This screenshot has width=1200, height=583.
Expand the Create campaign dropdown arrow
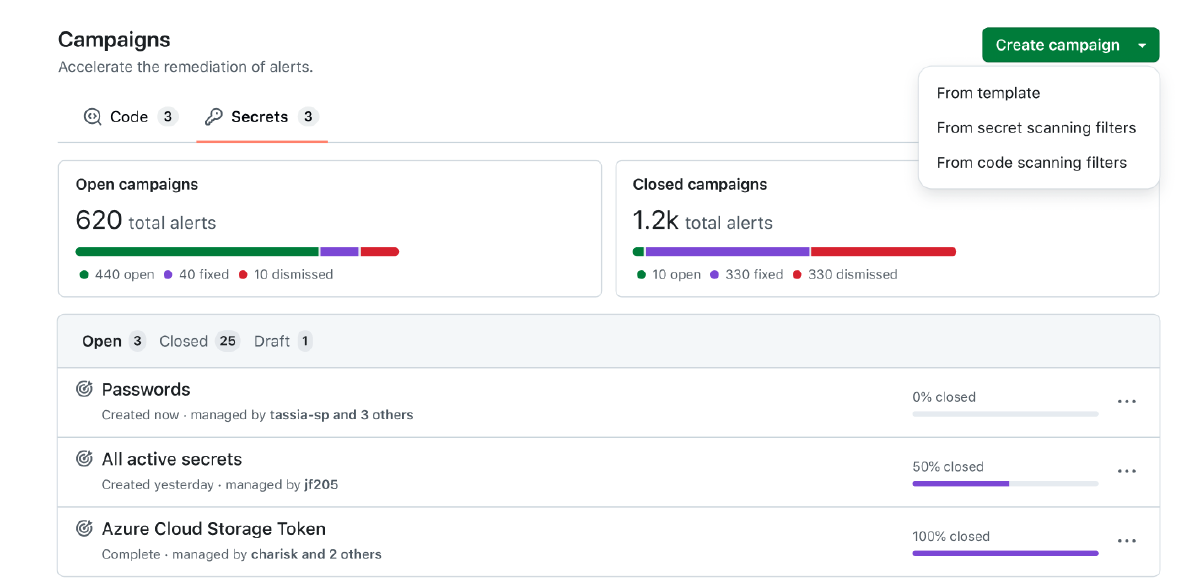(1142, 45)
